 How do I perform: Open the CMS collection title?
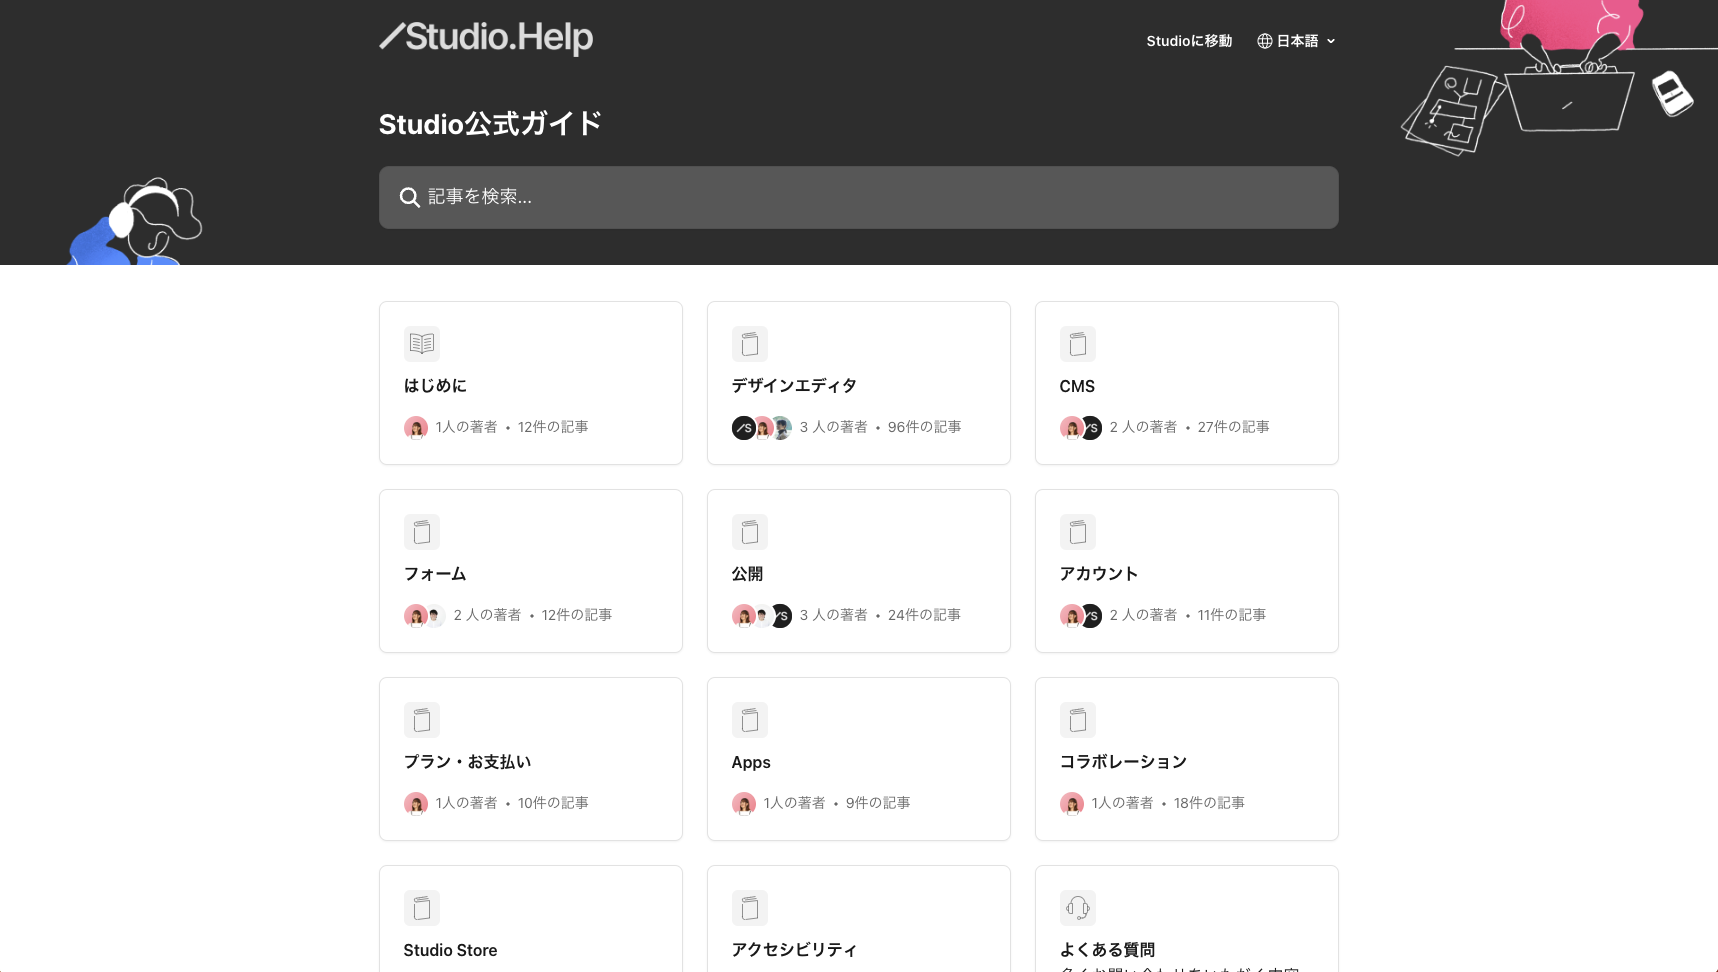[x=1077, y=386]
